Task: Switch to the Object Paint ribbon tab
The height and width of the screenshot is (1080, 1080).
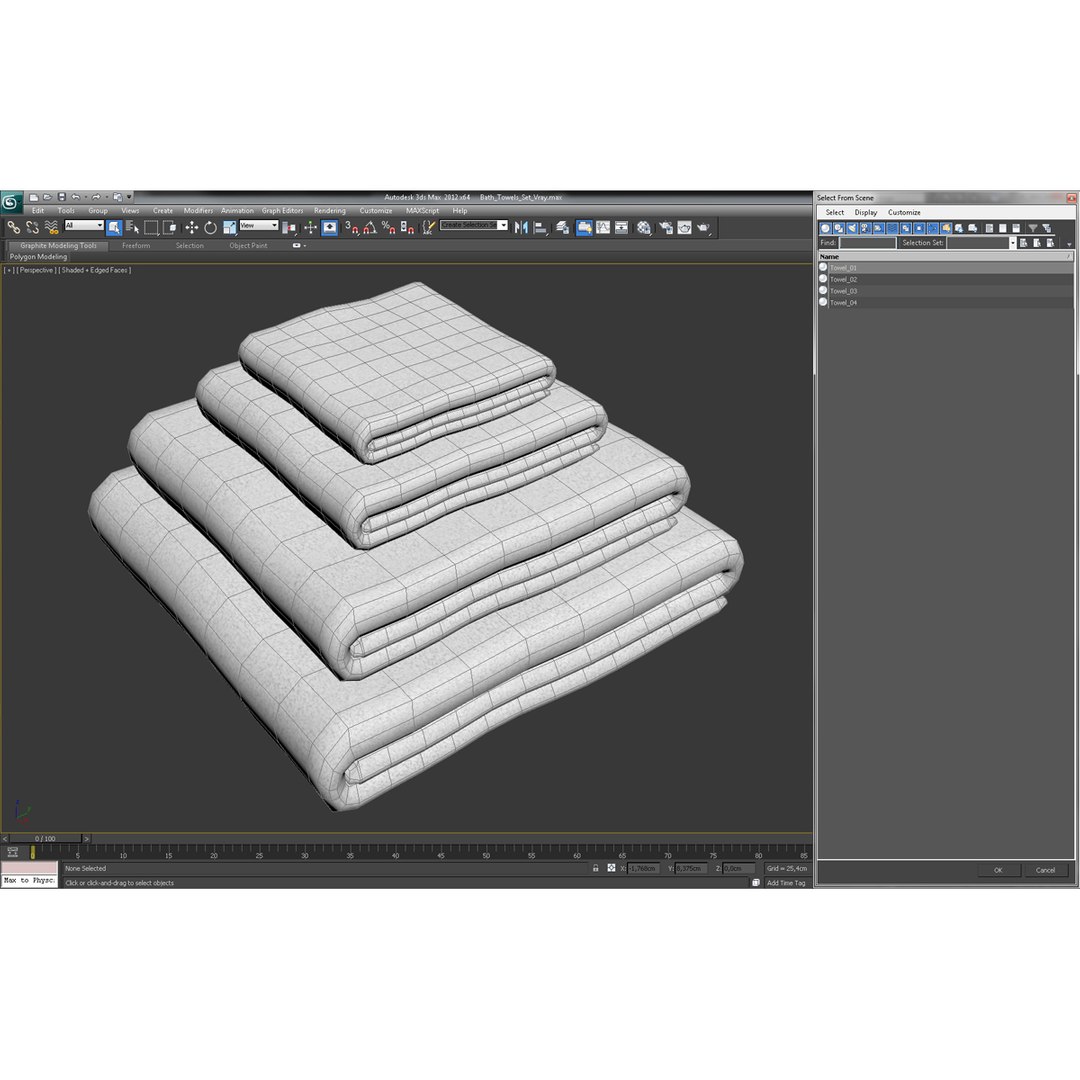Action: tap(248, 245)
